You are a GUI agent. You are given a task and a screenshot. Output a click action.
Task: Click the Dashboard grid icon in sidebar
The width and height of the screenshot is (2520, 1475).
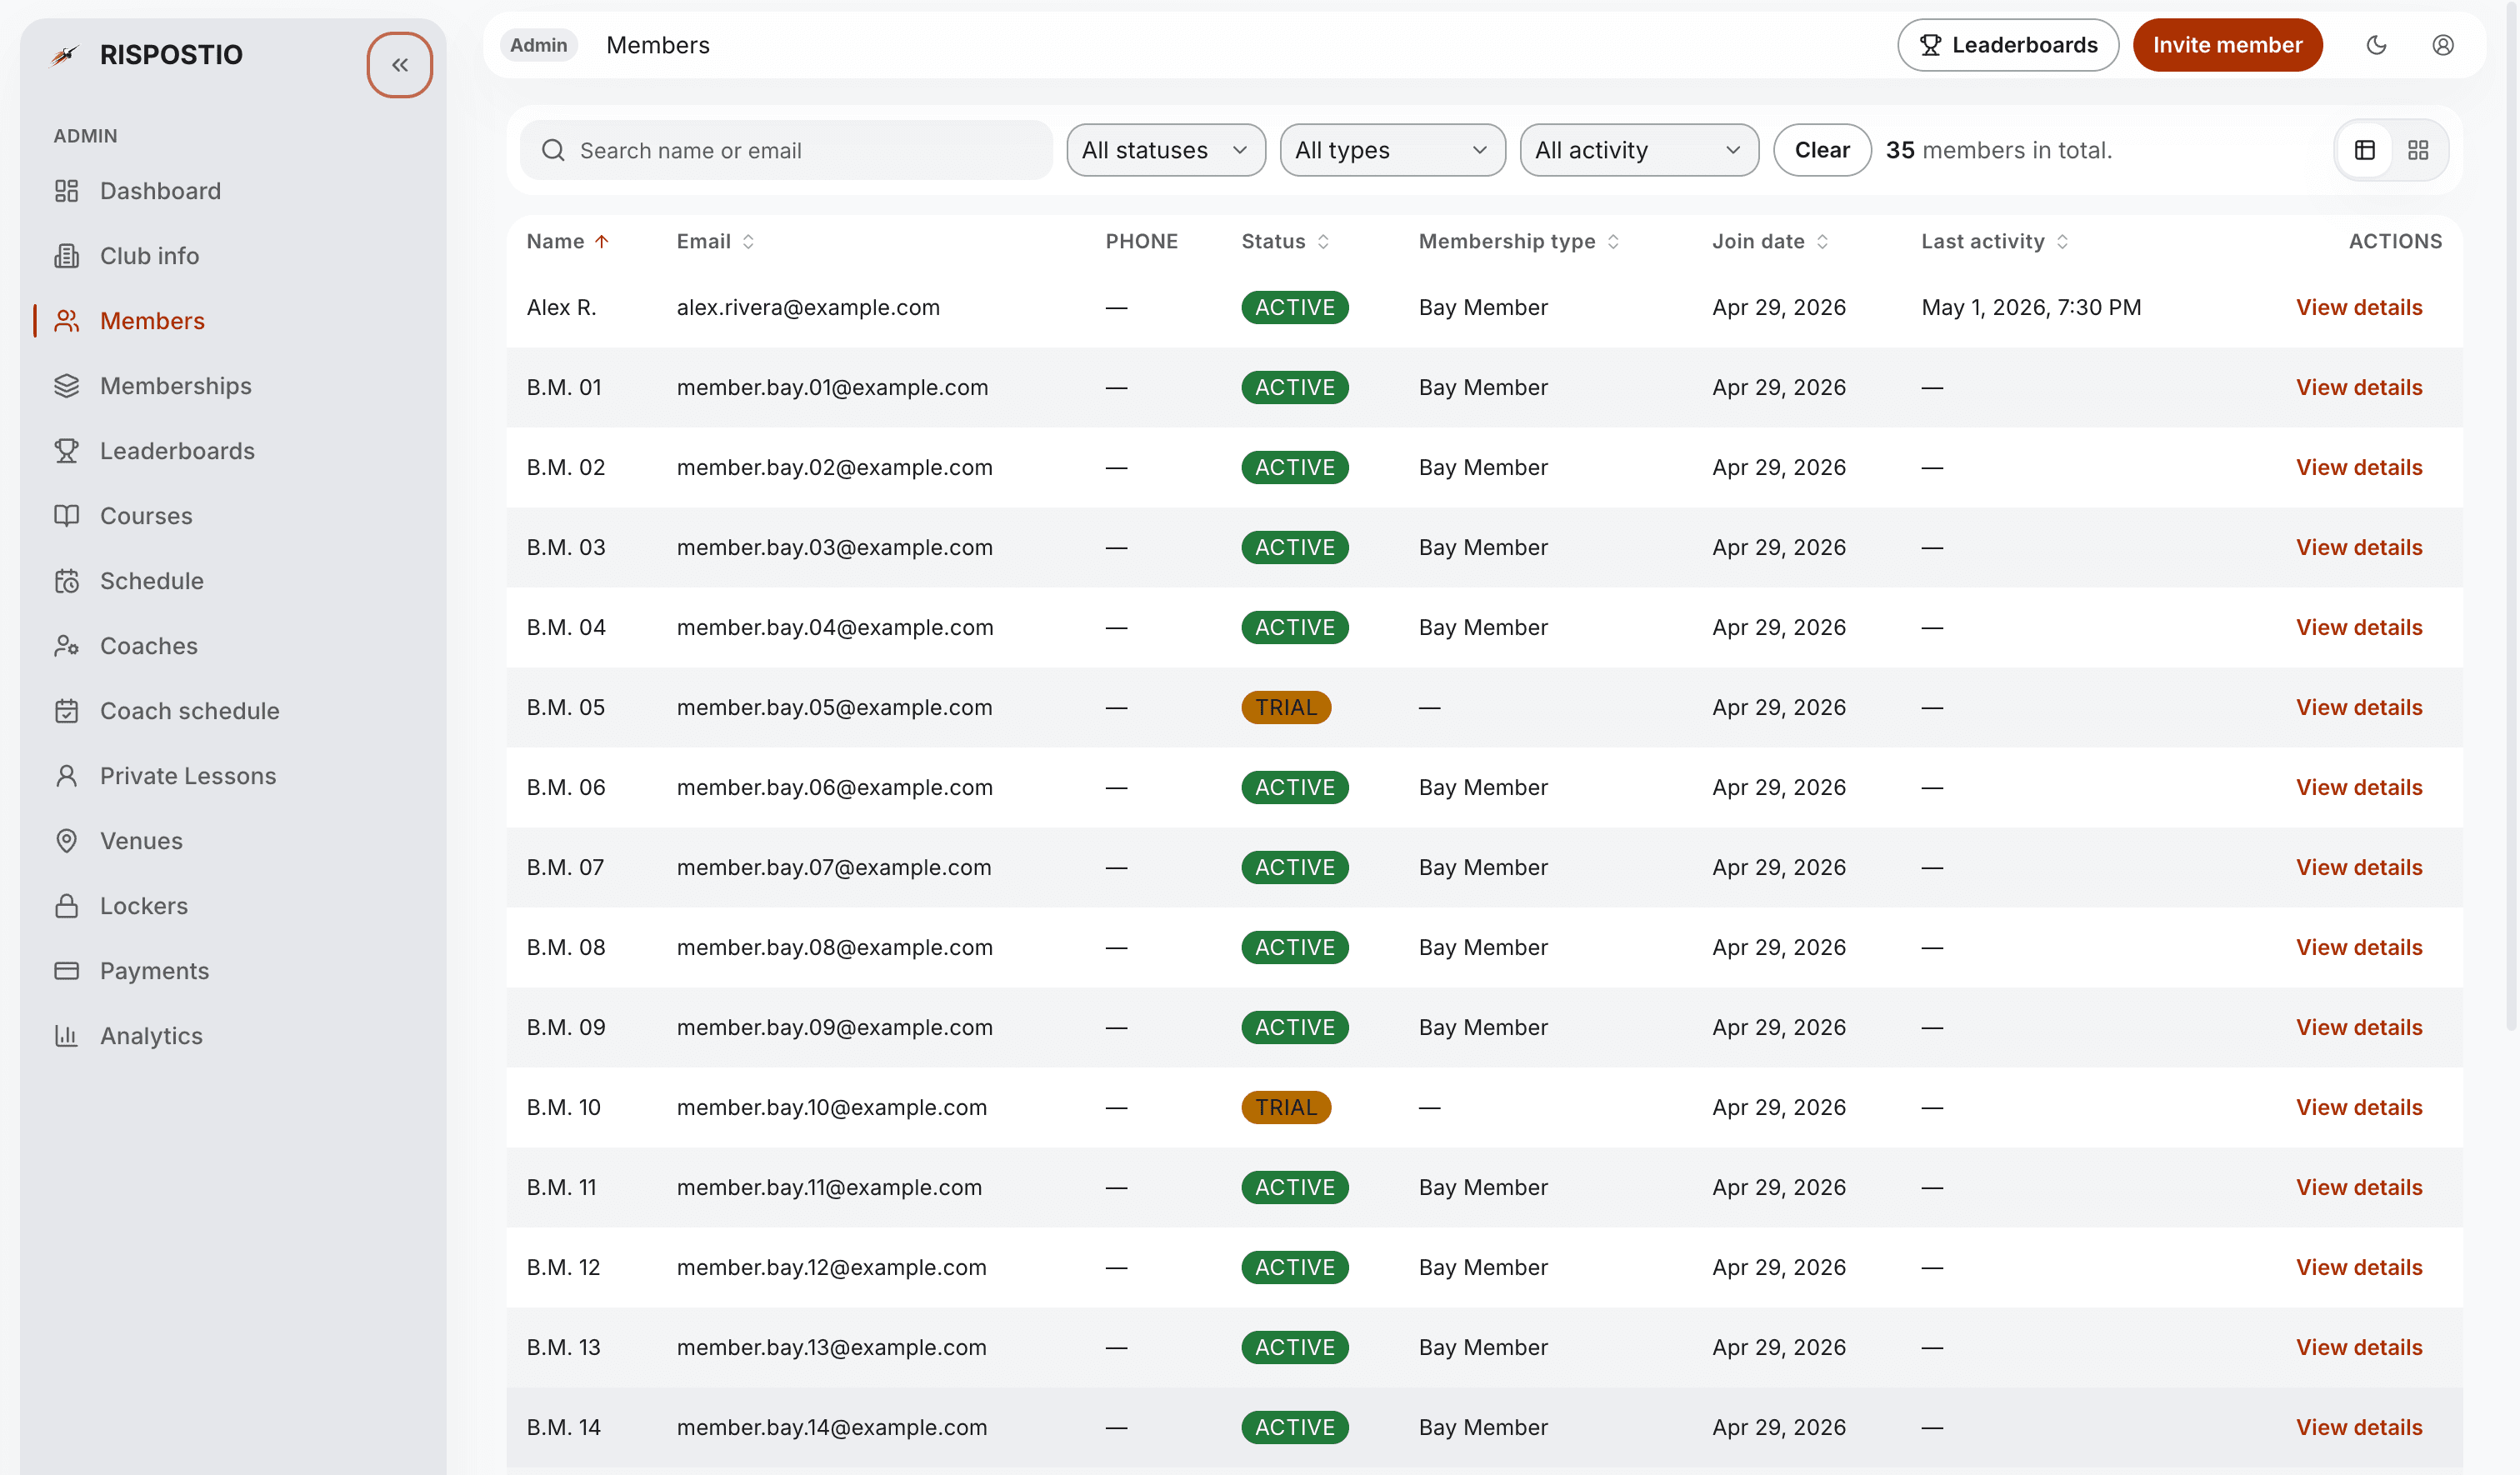(66, 191)
